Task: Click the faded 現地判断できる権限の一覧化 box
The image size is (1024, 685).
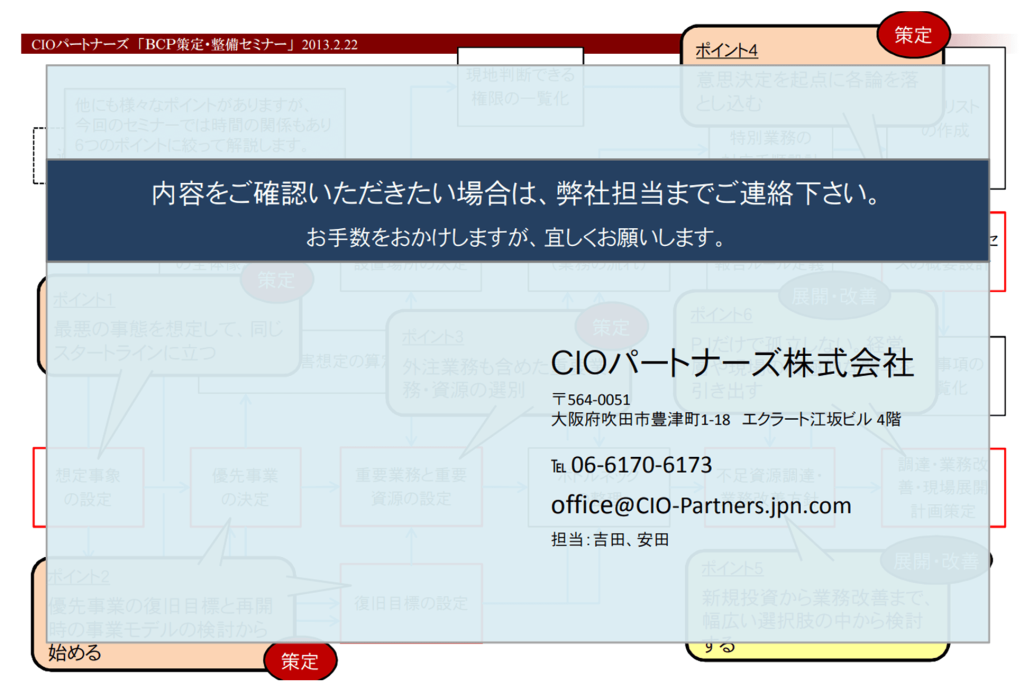Action: (520, 87)
